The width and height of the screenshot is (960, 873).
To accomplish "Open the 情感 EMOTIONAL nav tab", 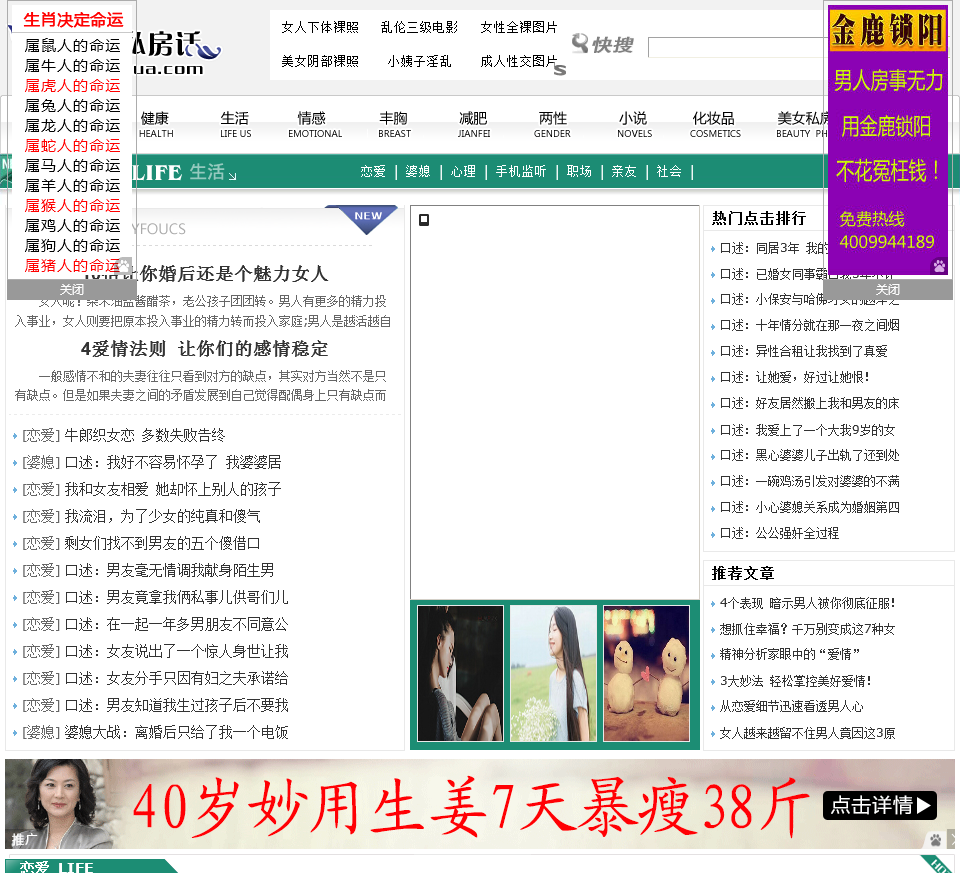I will click(315, 124).
